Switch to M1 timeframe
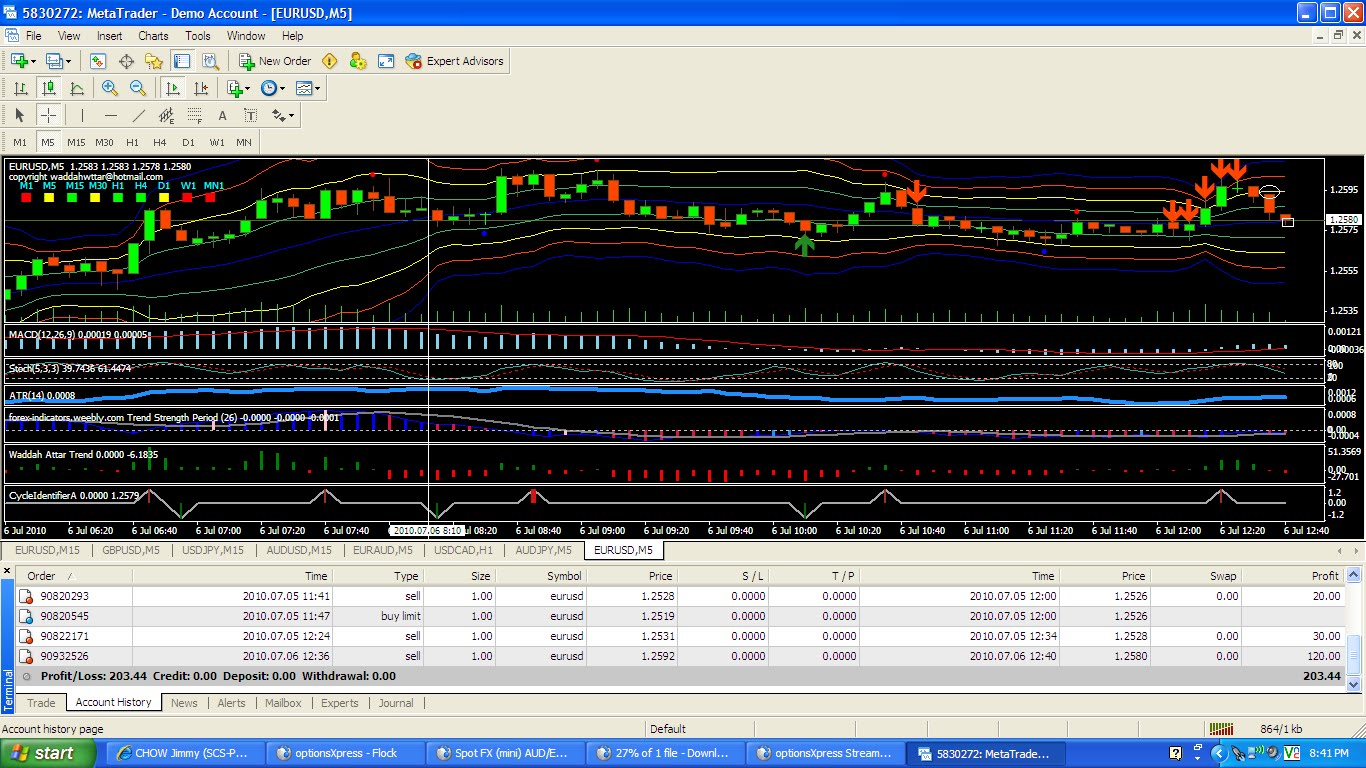This screenshot has width=1366, height=768. pos(20,142)
